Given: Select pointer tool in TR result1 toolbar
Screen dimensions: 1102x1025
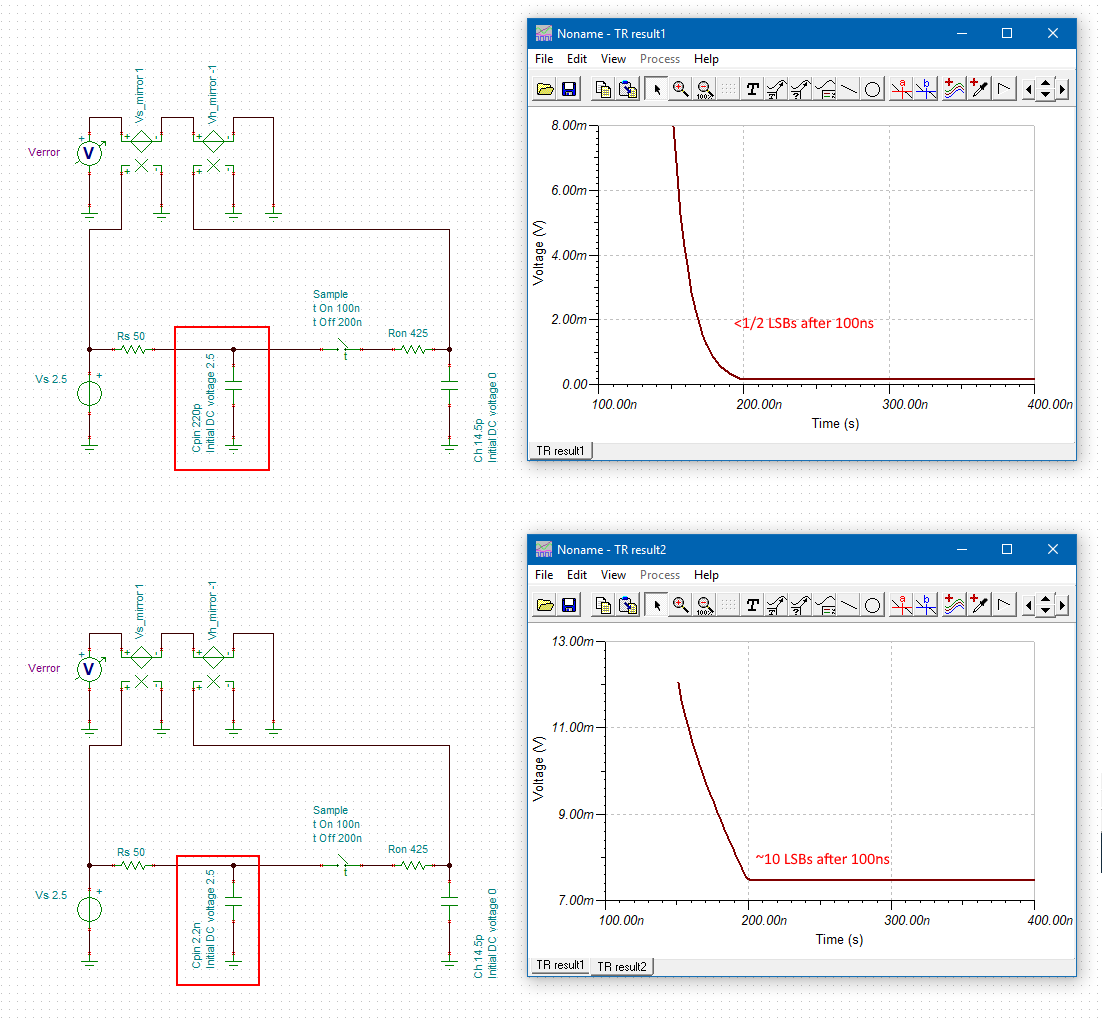Looking at the screenshot, I should [x=657, y=89].
